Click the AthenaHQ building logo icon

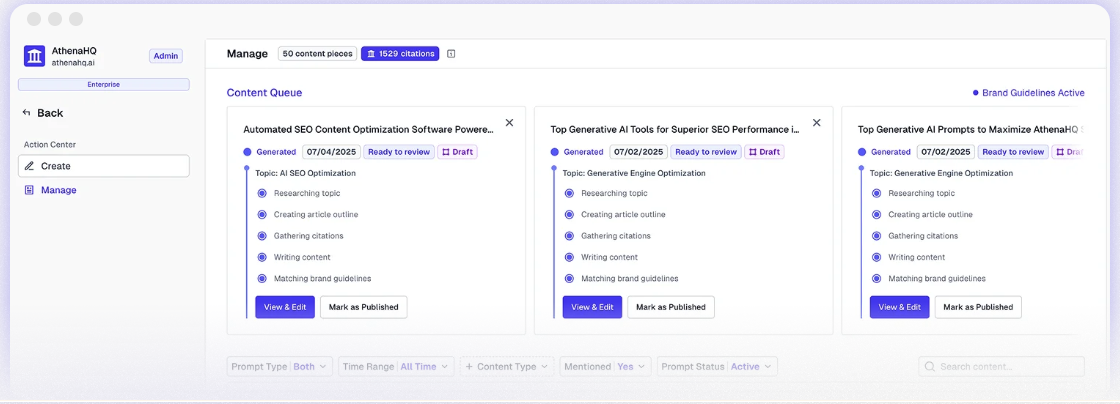pos(35,56)
